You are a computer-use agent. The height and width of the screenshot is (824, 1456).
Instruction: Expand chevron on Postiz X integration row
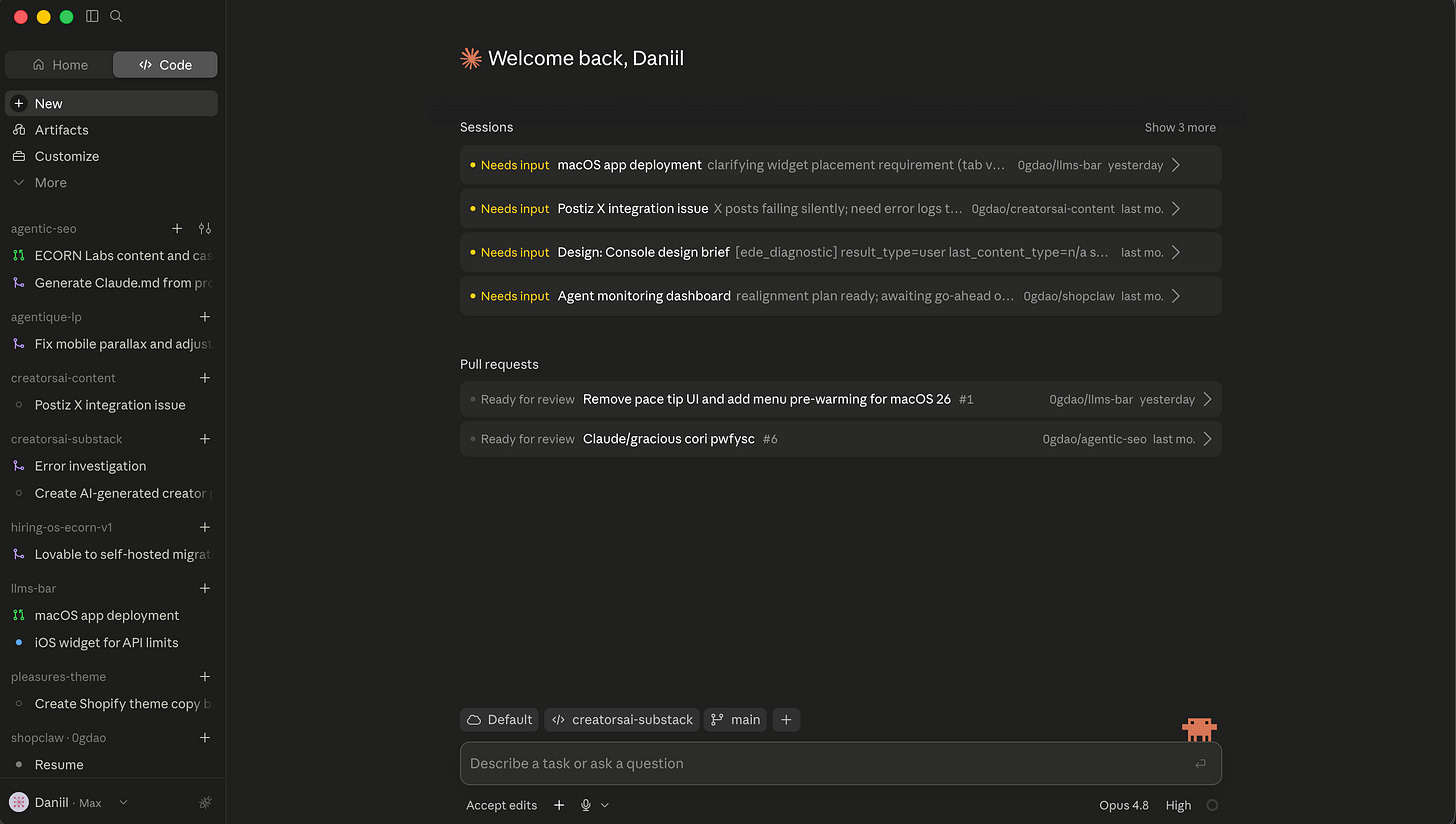pyautogui.click(x=1176, y=209)
